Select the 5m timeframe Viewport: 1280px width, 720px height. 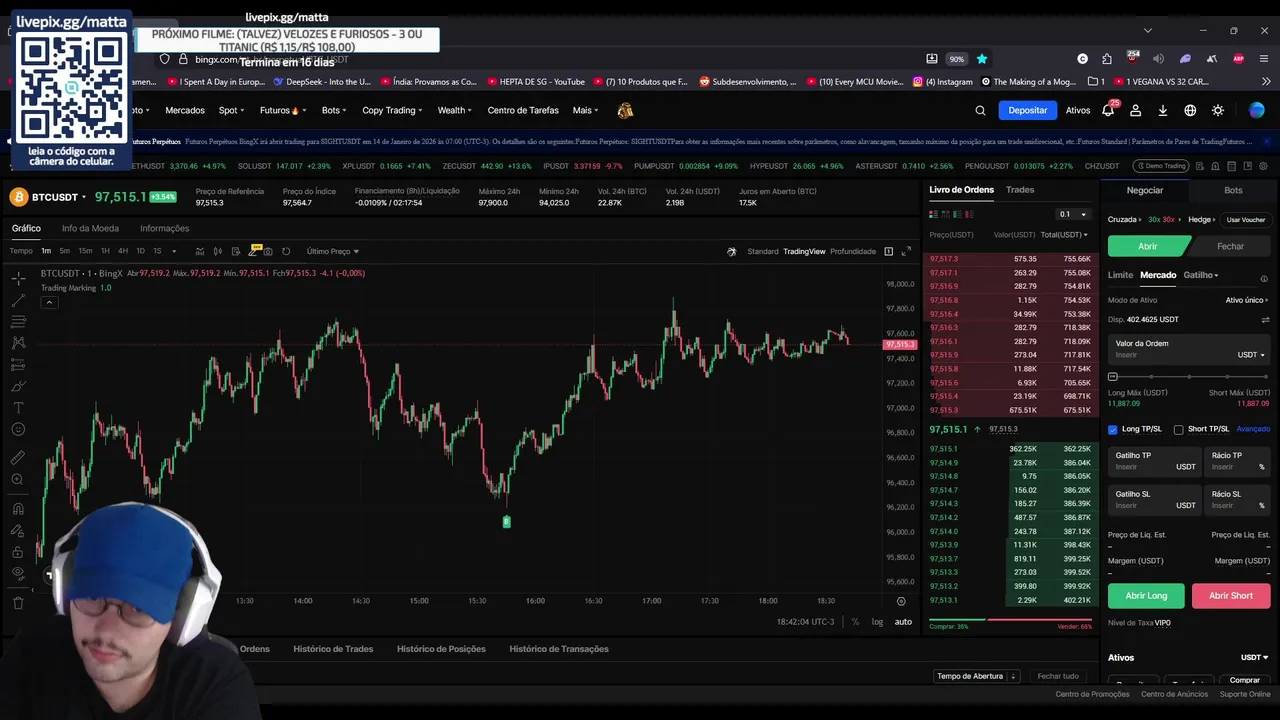[x=64, y=251]
